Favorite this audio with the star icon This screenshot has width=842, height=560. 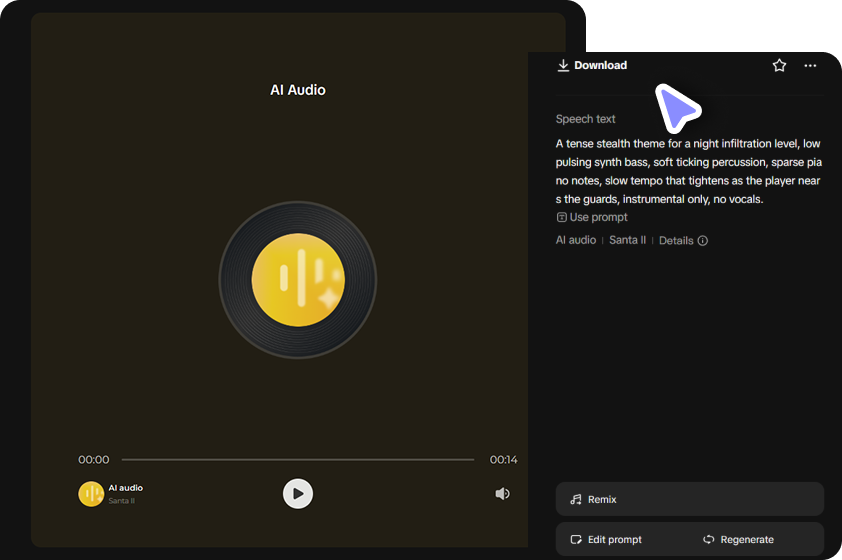pos(779,66)
